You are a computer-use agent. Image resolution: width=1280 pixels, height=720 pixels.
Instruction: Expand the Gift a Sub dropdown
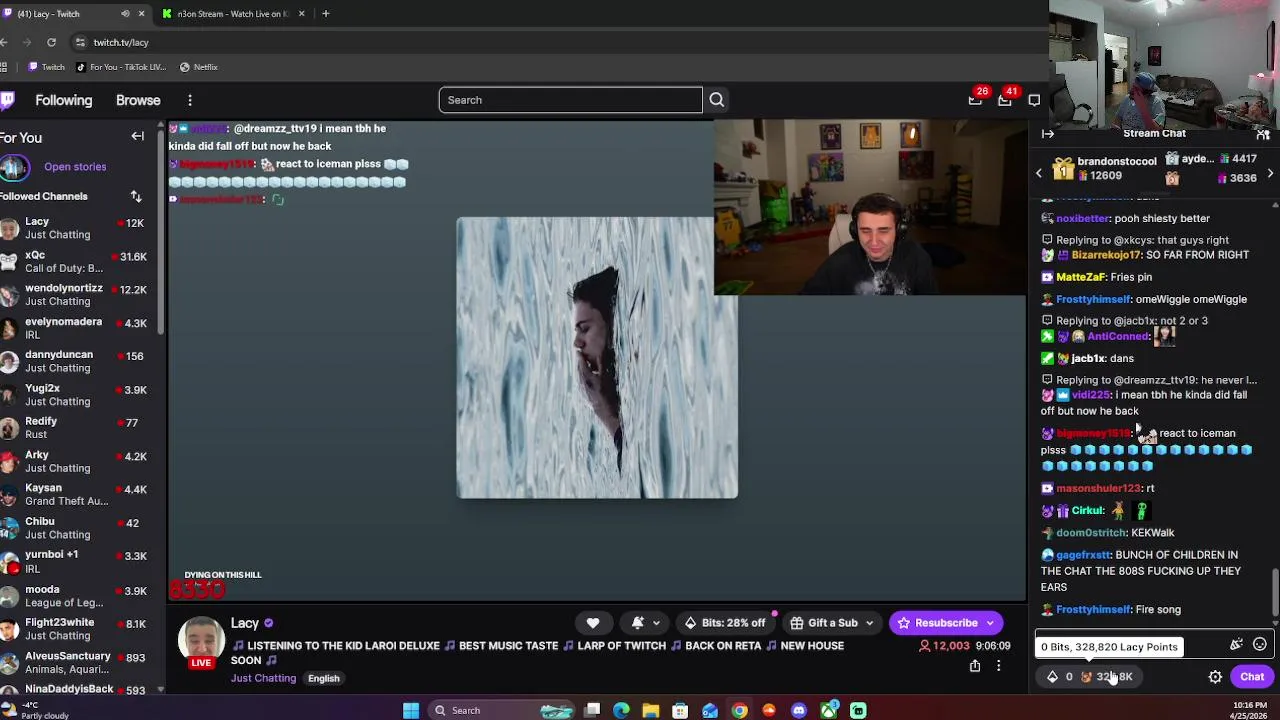click(868, 623)
